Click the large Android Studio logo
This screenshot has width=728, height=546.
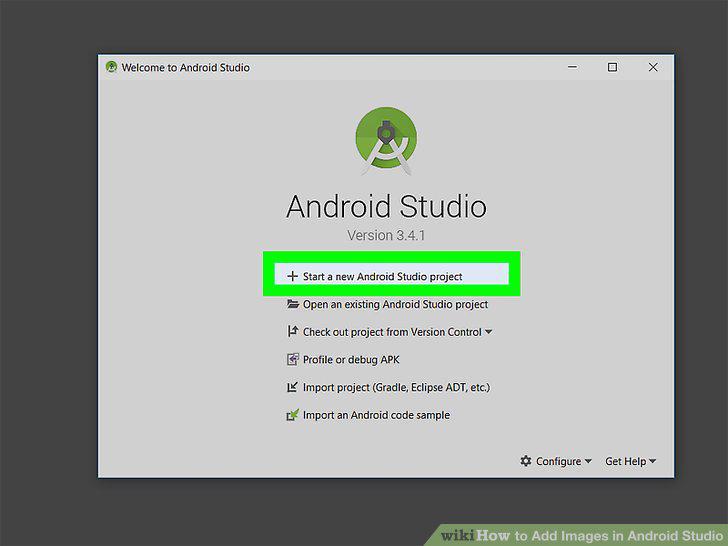tap(386, 141)
